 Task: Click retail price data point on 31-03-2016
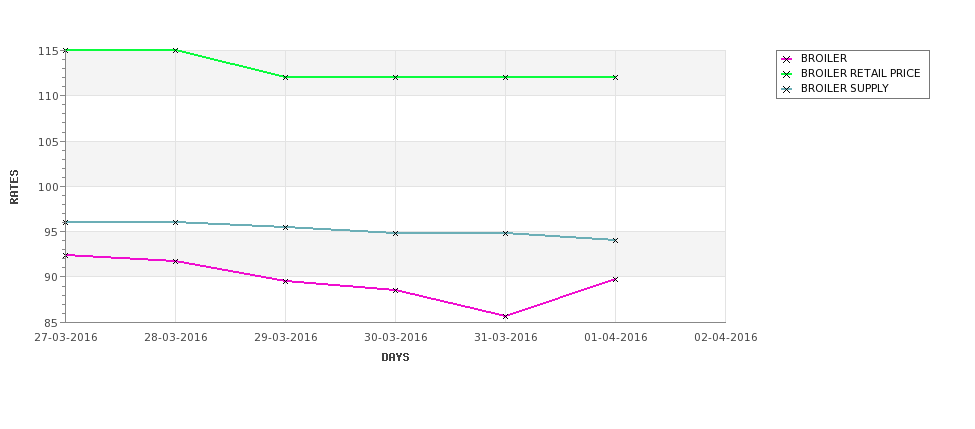(506, 77)
